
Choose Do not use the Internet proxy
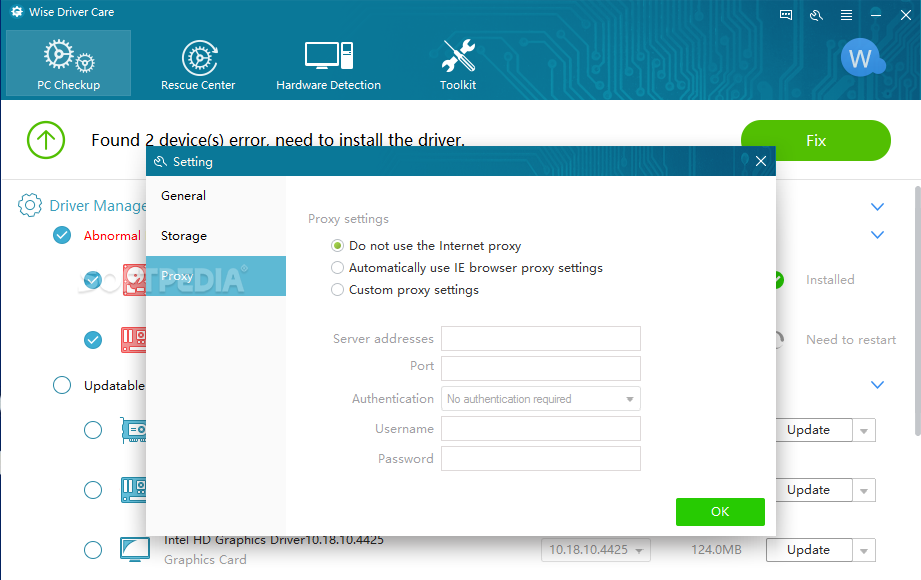pyautogui.click(x=337, y=246)
